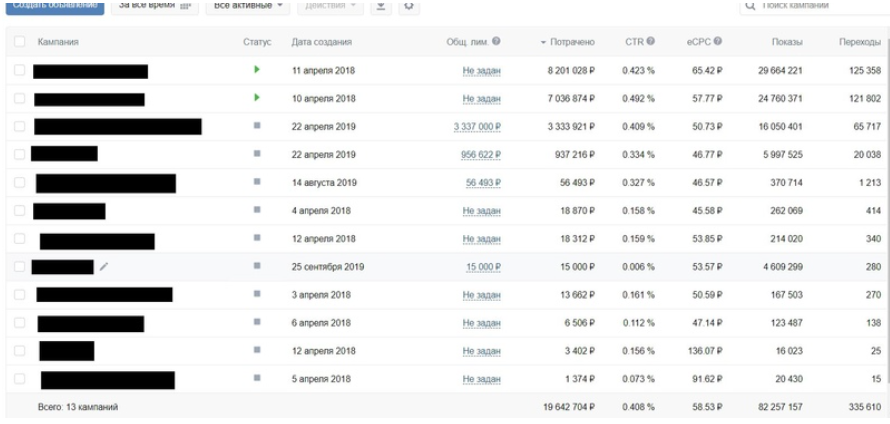Screen dimensions: 890x424
Task: Click the Всего: 13 кампаний summary text
Action: pyautogui.click(x=78, y=407)
